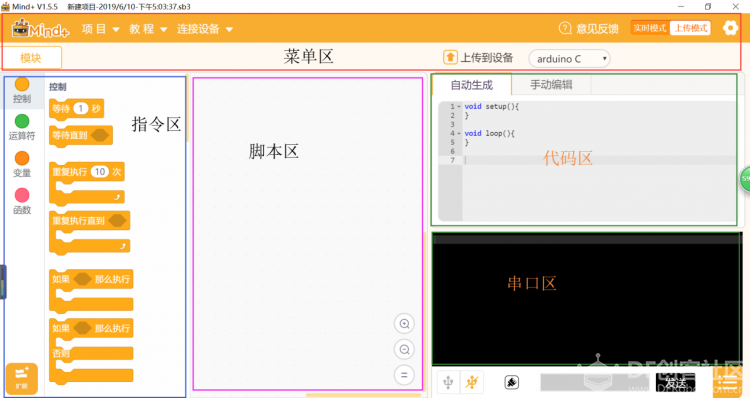Image resolution: width=750 pixels, height=398 pixels.
Task: Select the 控制 block category
Action: tap(22, 90)
